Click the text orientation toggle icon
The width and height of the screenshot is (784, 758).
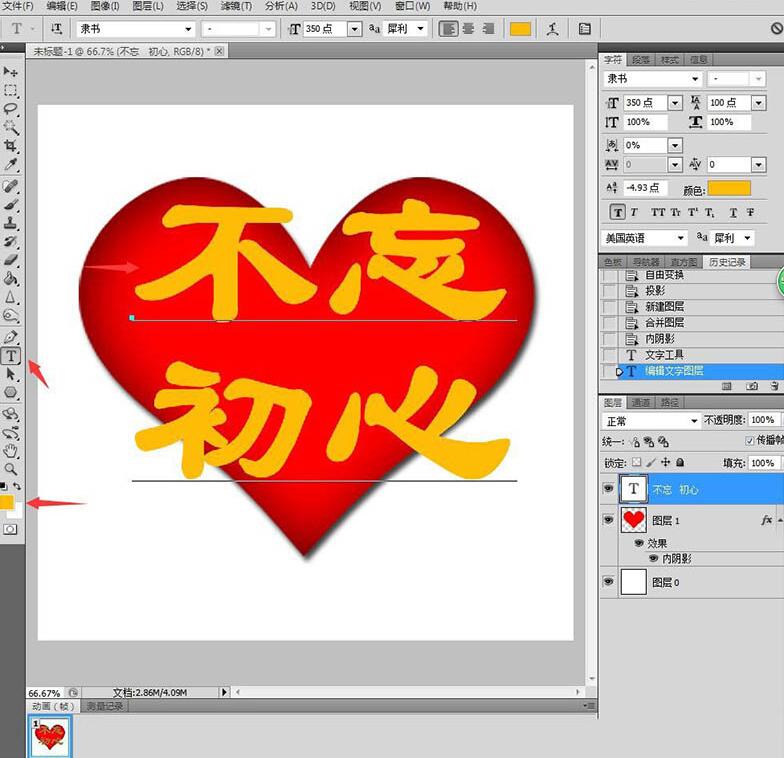pyautogui.click(x=56, y=29)
